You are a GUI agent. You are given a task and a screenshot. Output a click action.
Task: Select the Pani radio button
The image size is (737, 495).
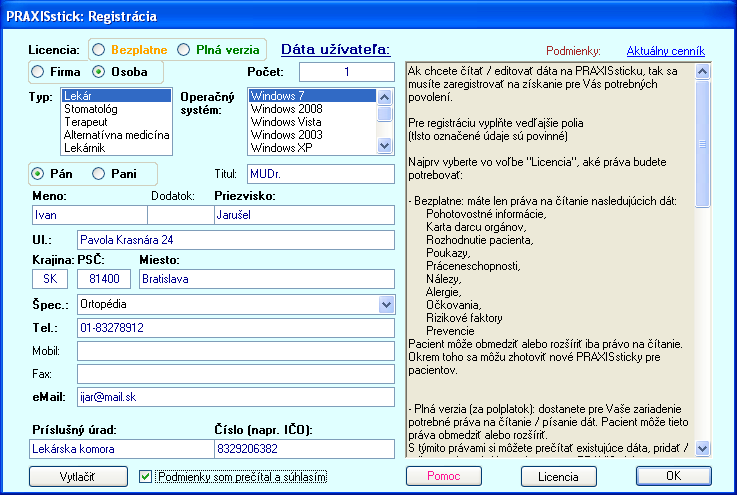(98, 174)
